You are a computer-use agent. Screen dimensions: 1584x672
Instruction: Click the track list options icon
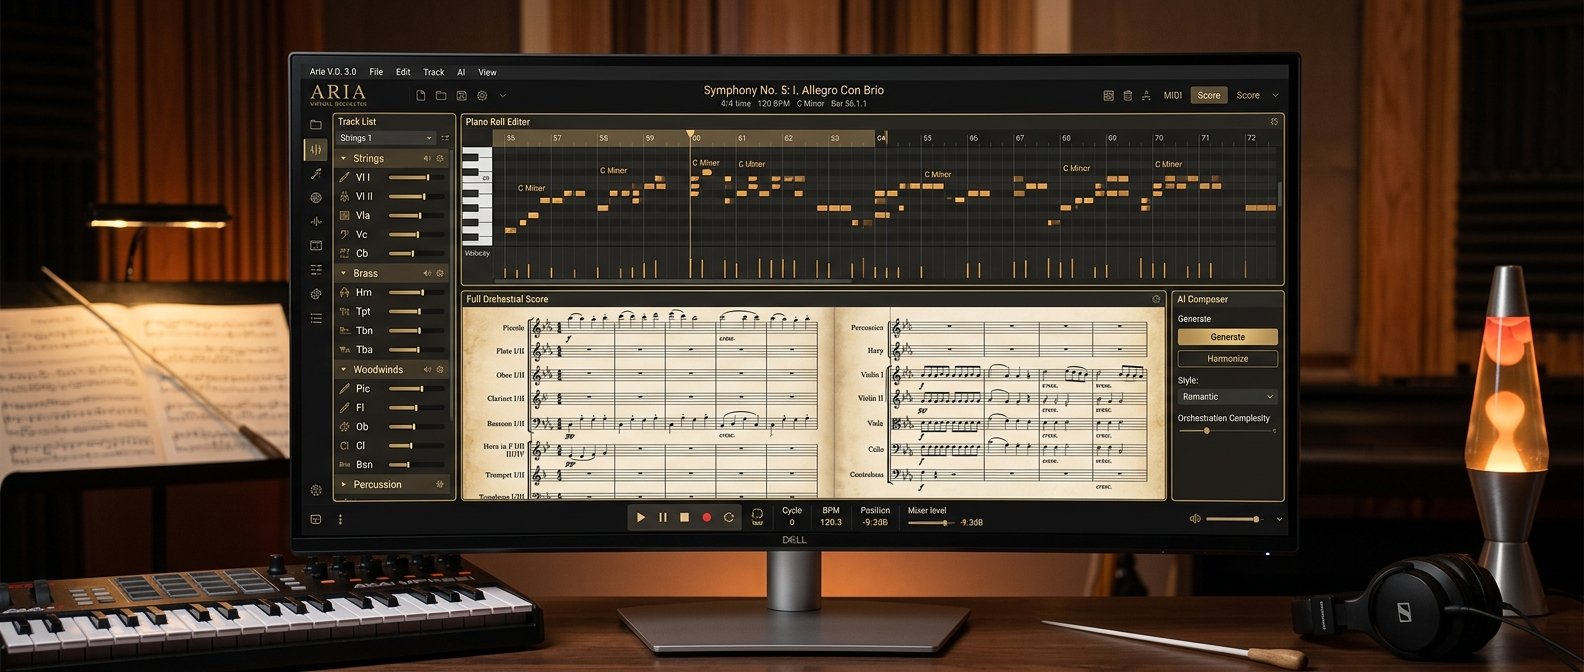tap(445, 138)
